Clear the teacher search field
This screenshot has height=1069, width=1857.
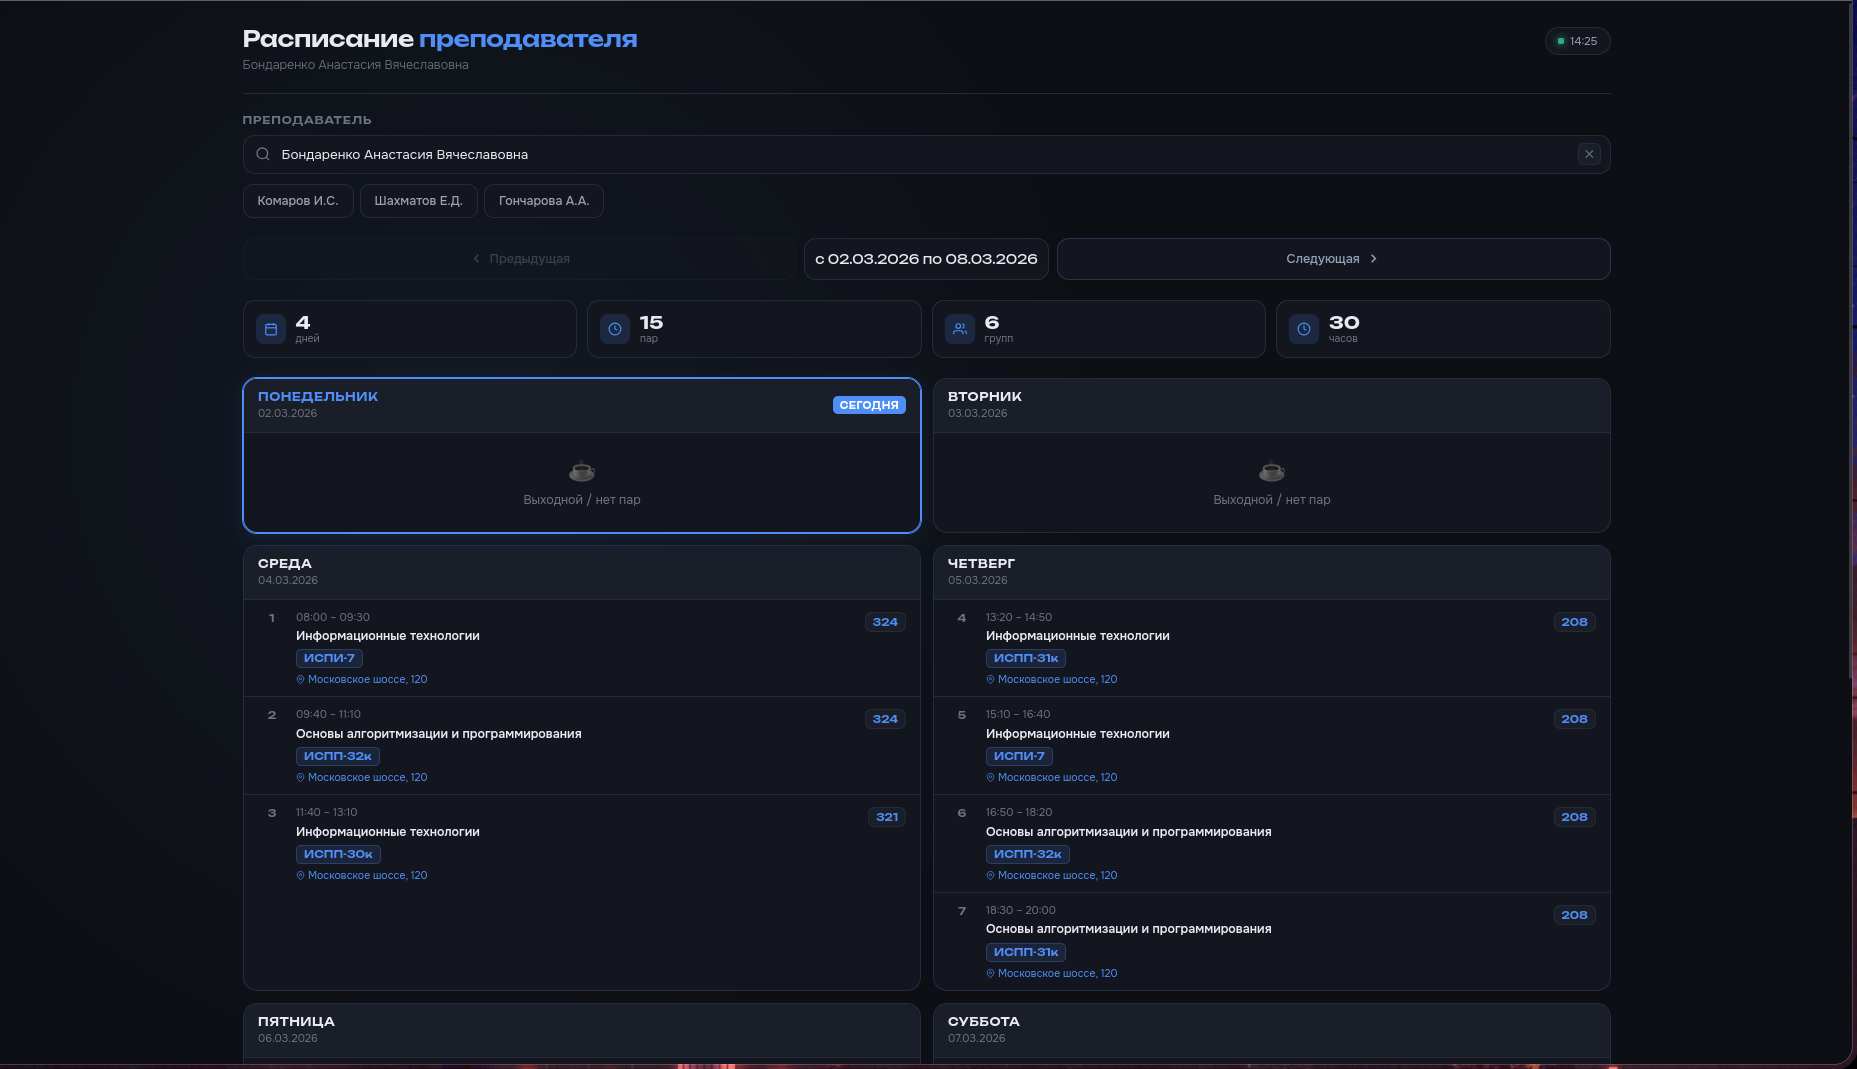(1589, 154)
